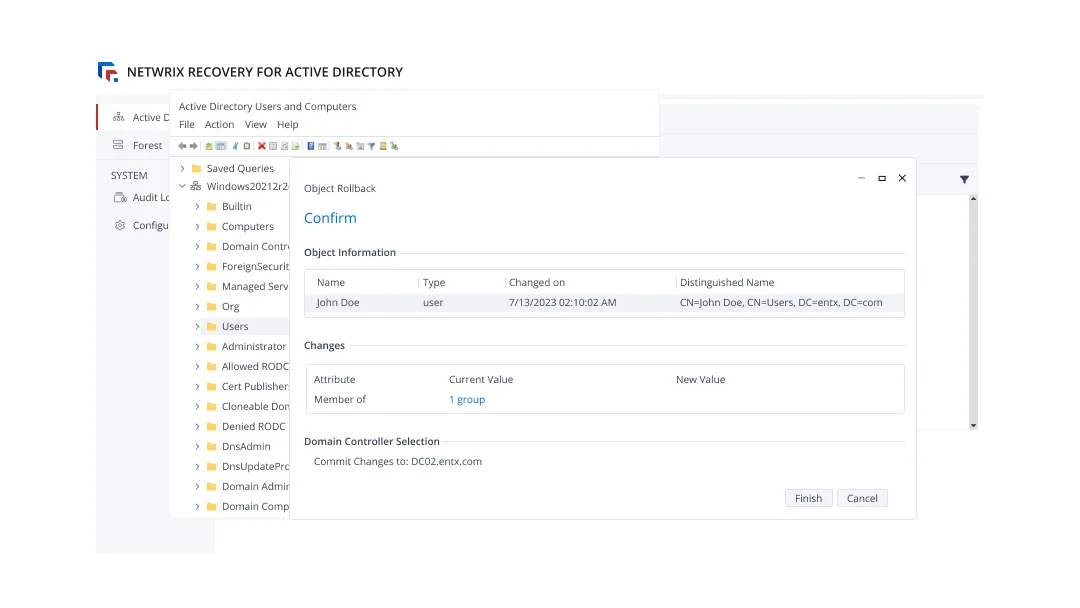Click the blue Help question mark icon

pos(311,146)
